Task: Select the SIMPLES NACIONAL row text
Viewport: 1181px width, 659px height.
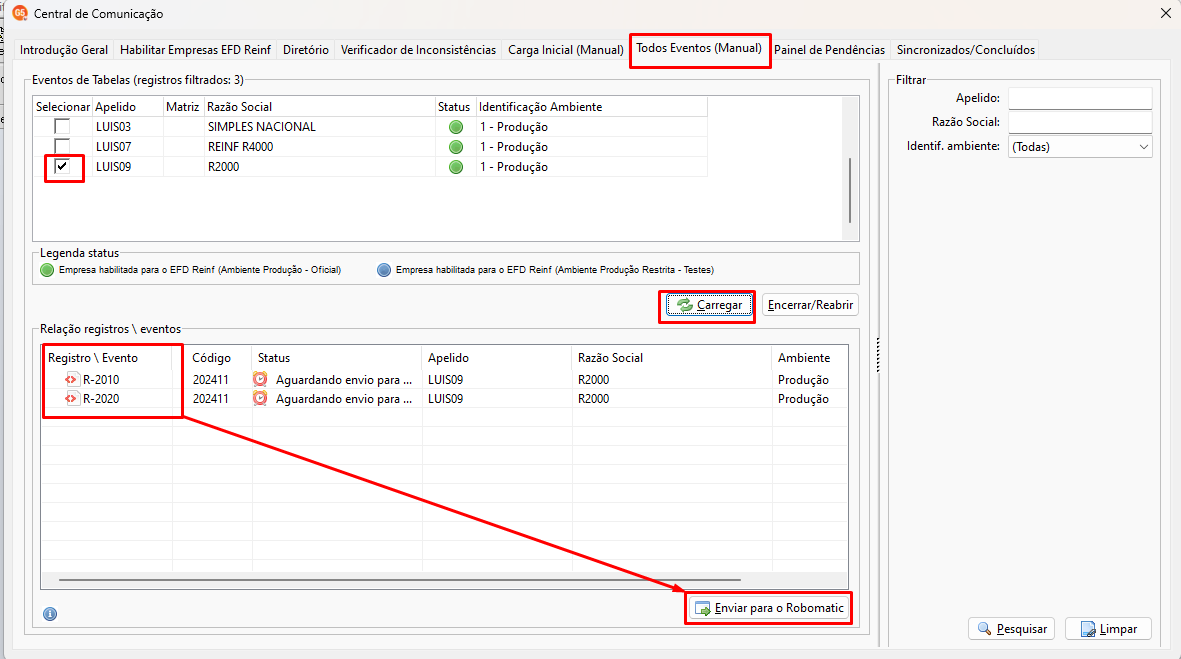Action: (261, 127)
